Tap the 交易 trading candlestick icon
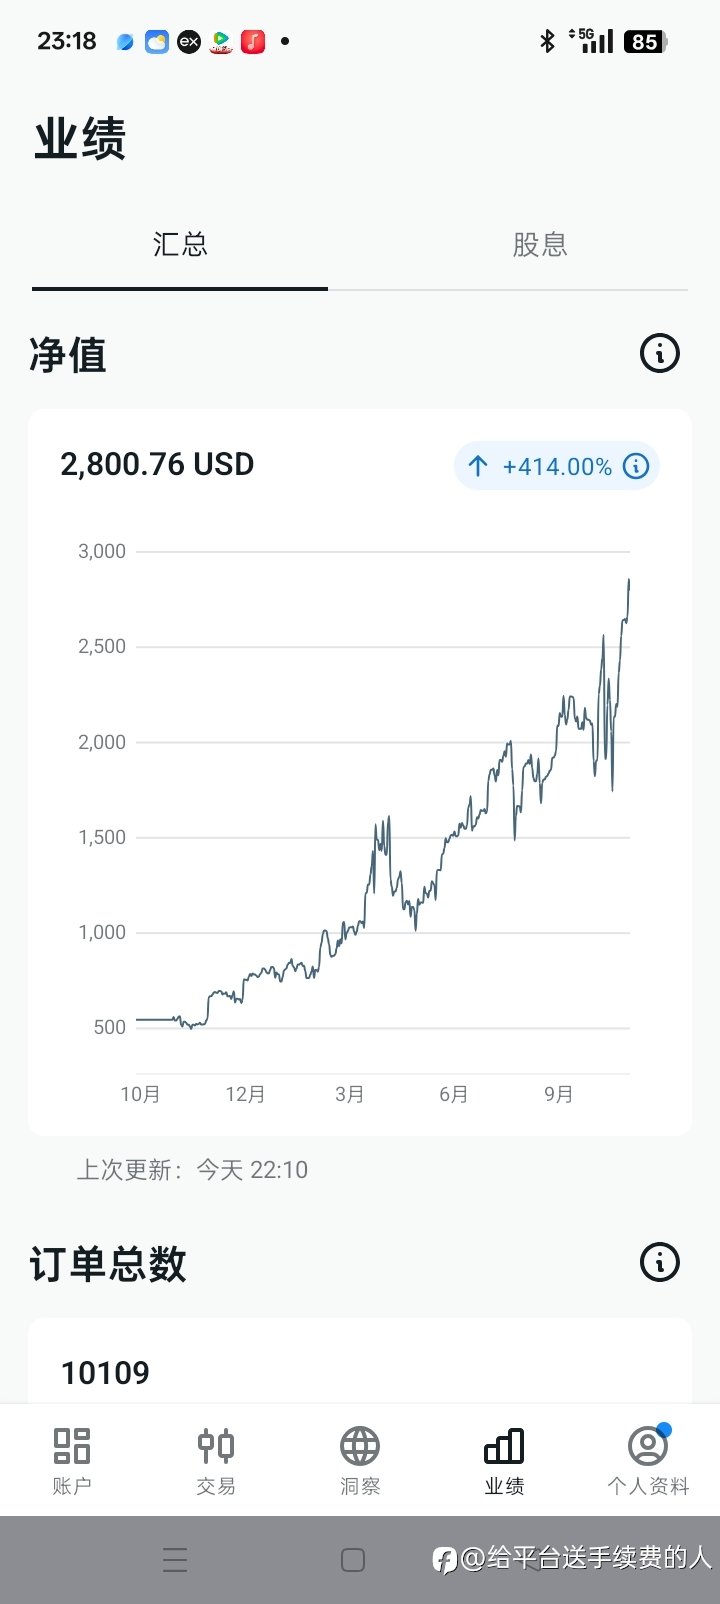 point(216,1447)
